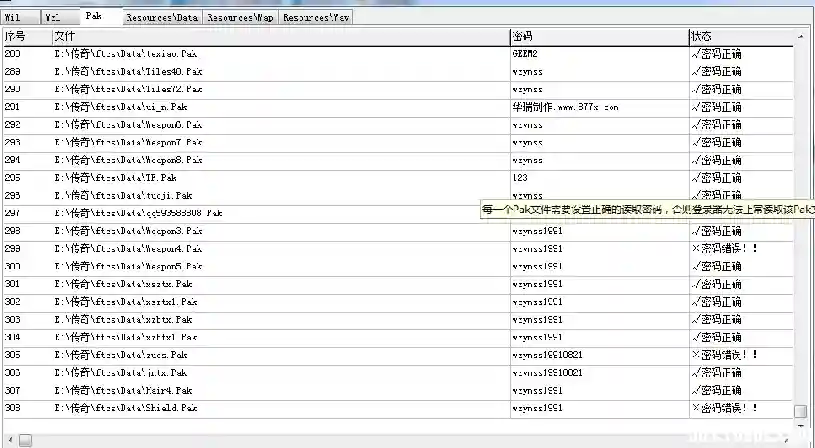Image resolution: width=815 pixels, height=448 pixels.
Task: Select the Tiles40.Pak file row
Action: (398, 72)
